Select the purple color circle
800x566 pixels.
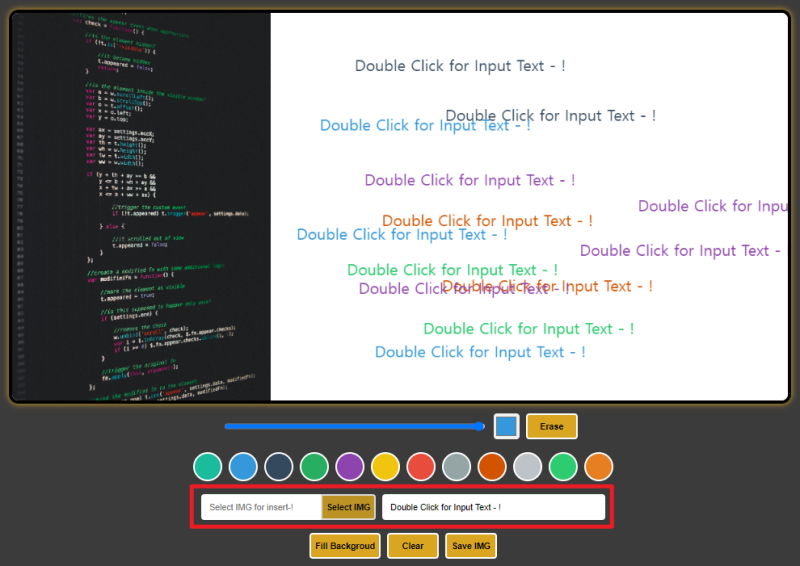[350, 466]
